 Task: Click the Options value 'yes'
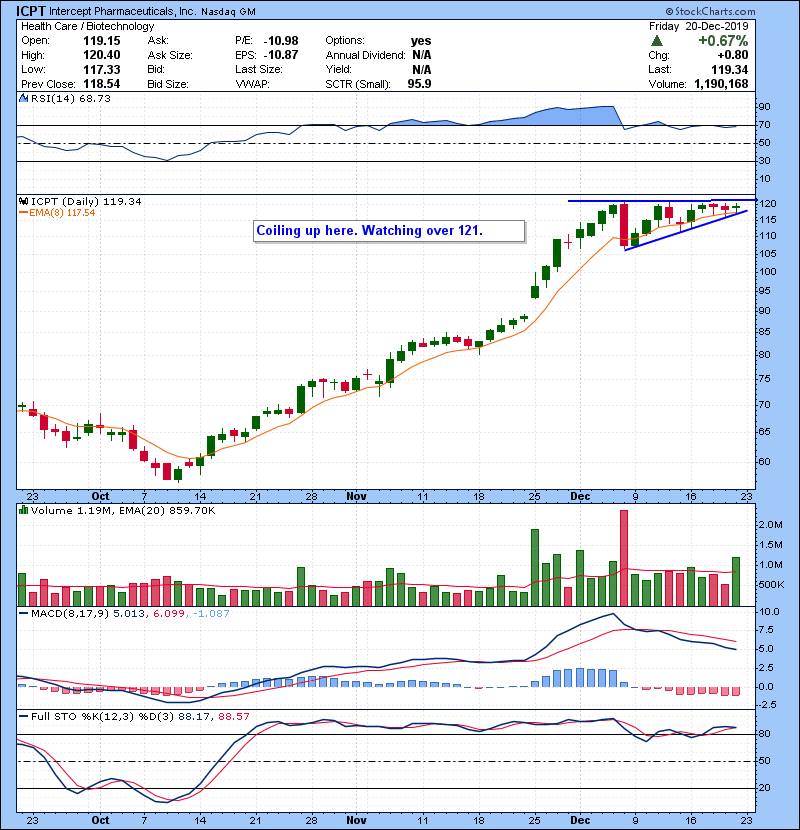(x=421, y=41)
